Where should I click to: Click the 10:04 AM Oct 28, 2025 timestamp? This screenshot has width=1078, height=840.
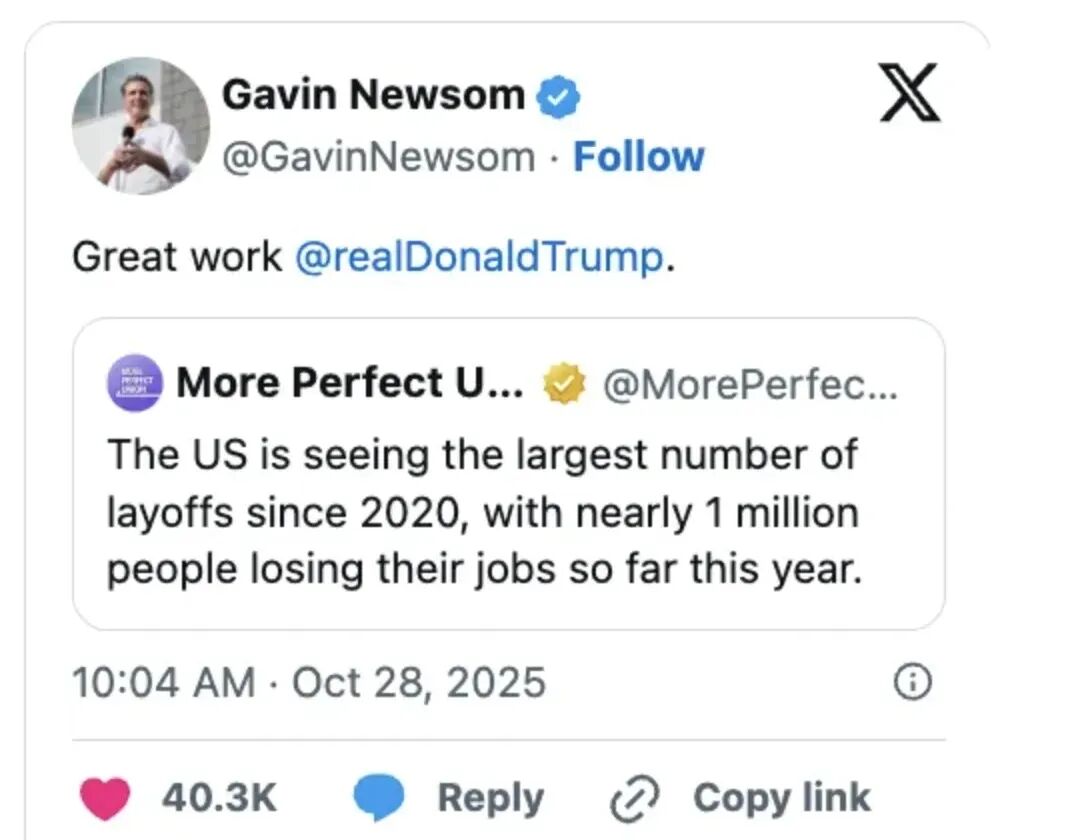[309, 683]
